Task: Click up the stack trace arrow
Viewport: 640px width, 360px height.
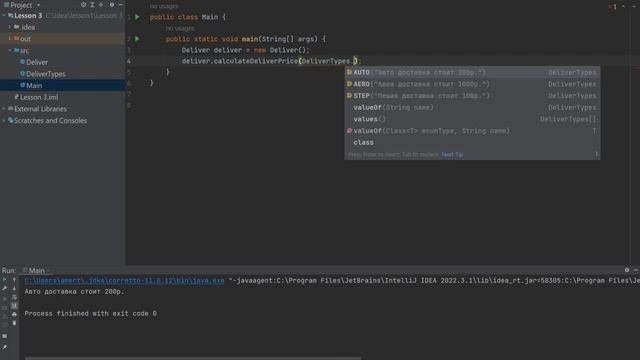Action: click(14, 280)
